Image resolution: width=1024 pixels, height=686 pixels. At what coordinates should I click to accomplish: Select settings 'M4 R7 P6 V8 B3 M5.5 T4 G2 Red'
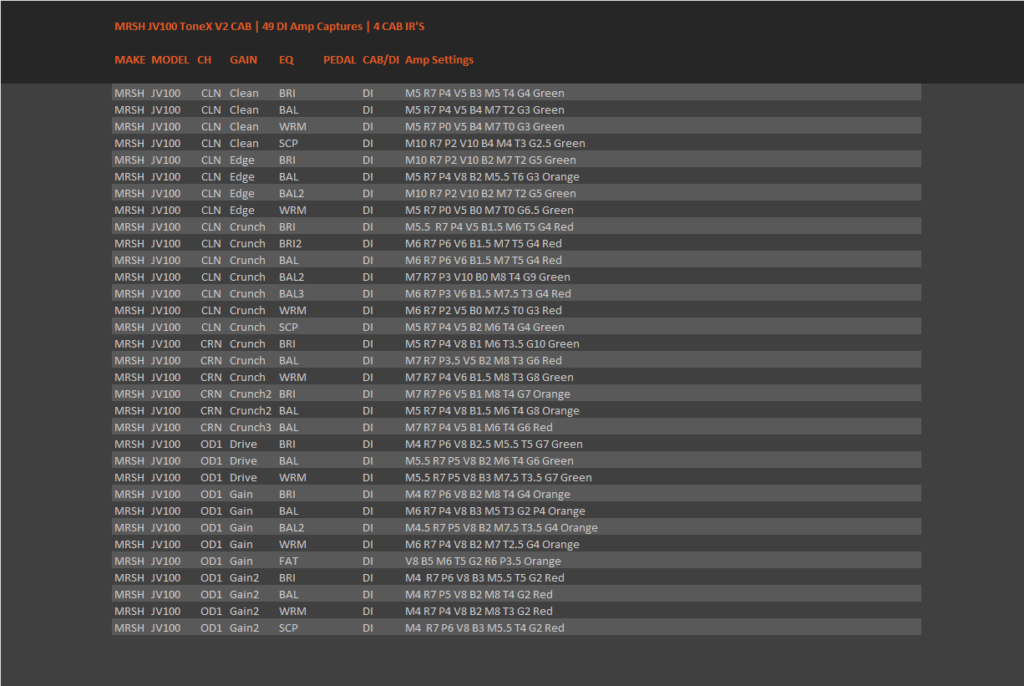tap(485, 629)
